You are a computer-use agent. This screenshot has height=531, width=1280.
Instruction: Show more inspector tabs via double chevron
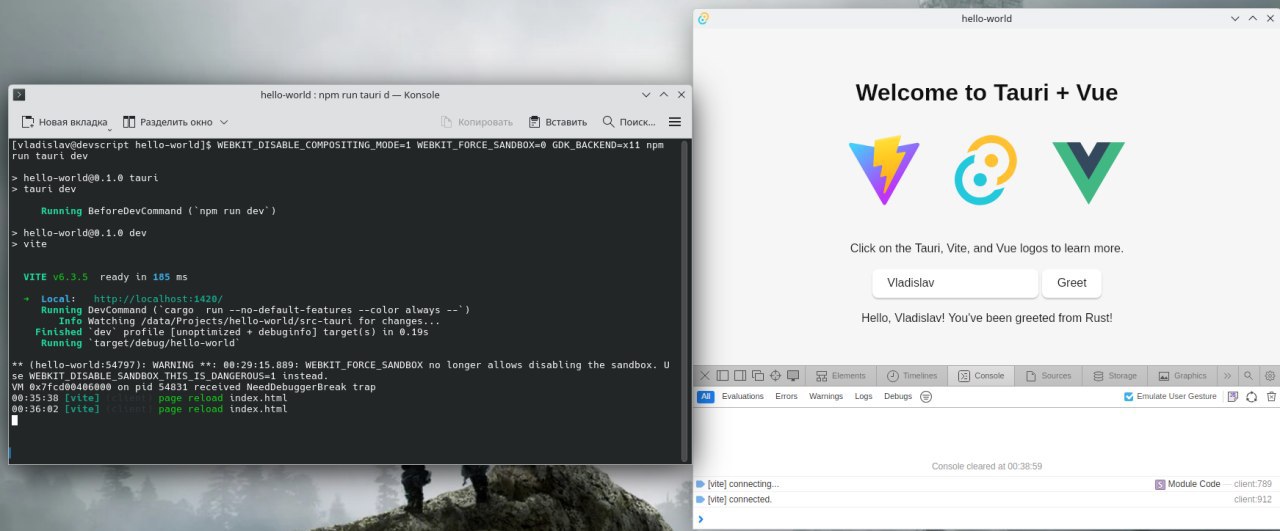click(x=1227, y=376)
